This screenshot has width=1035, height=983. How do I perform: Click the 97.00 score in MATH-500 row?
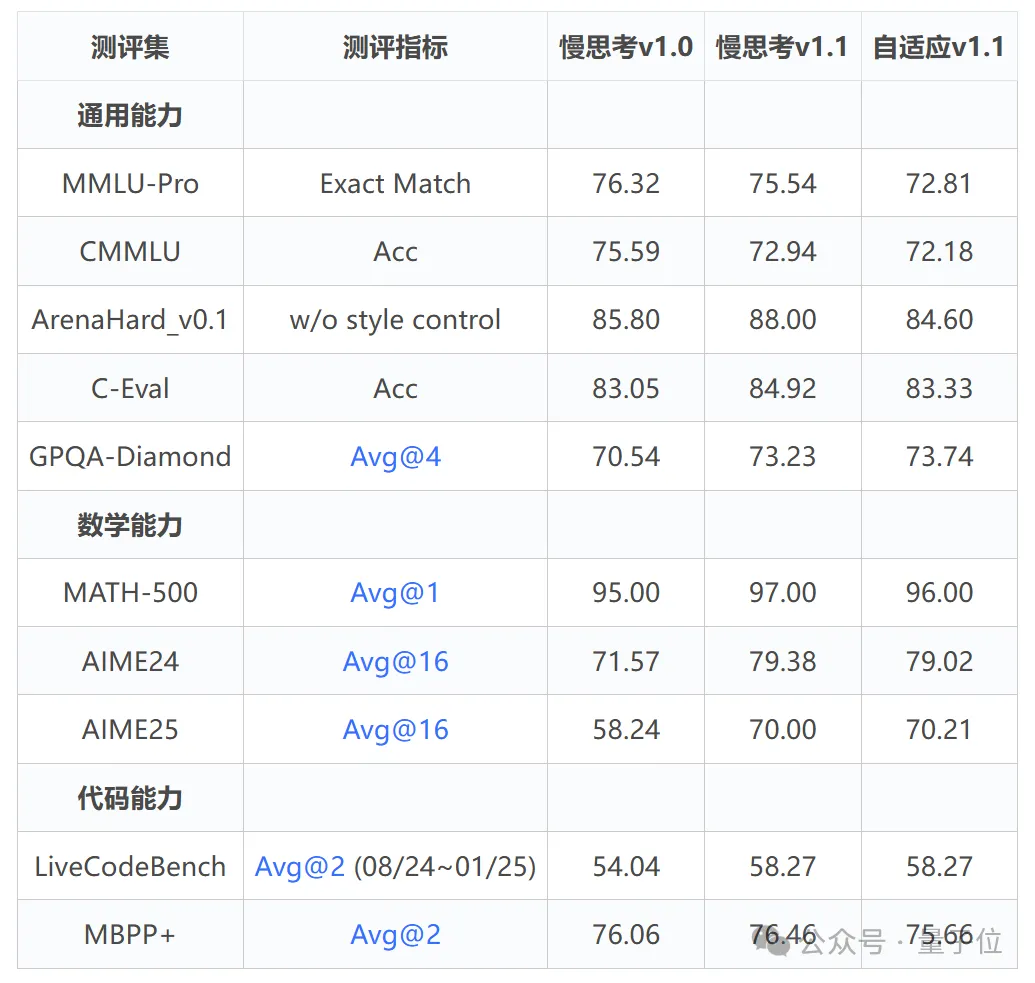coord(783,593)
